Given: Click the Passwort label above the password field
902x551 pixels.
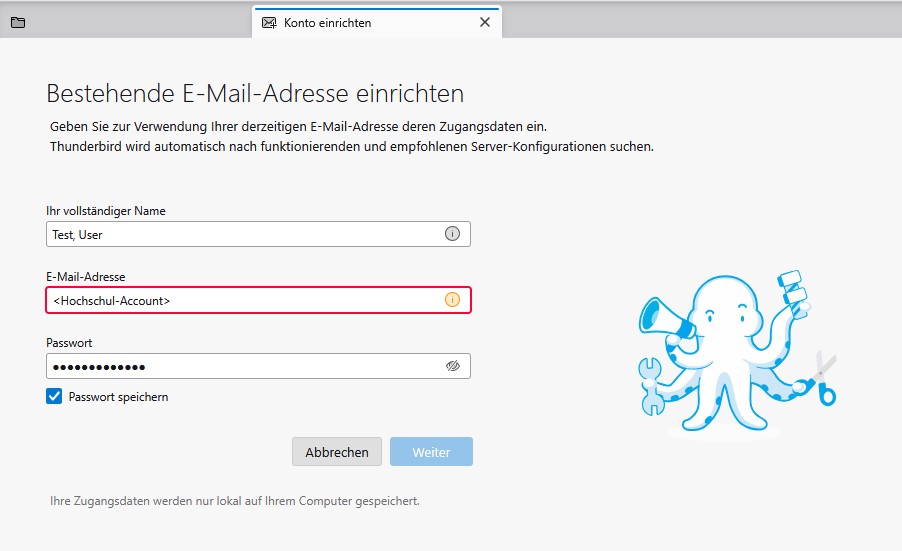Looking at the screenshot, I should (x=69, y=343).
